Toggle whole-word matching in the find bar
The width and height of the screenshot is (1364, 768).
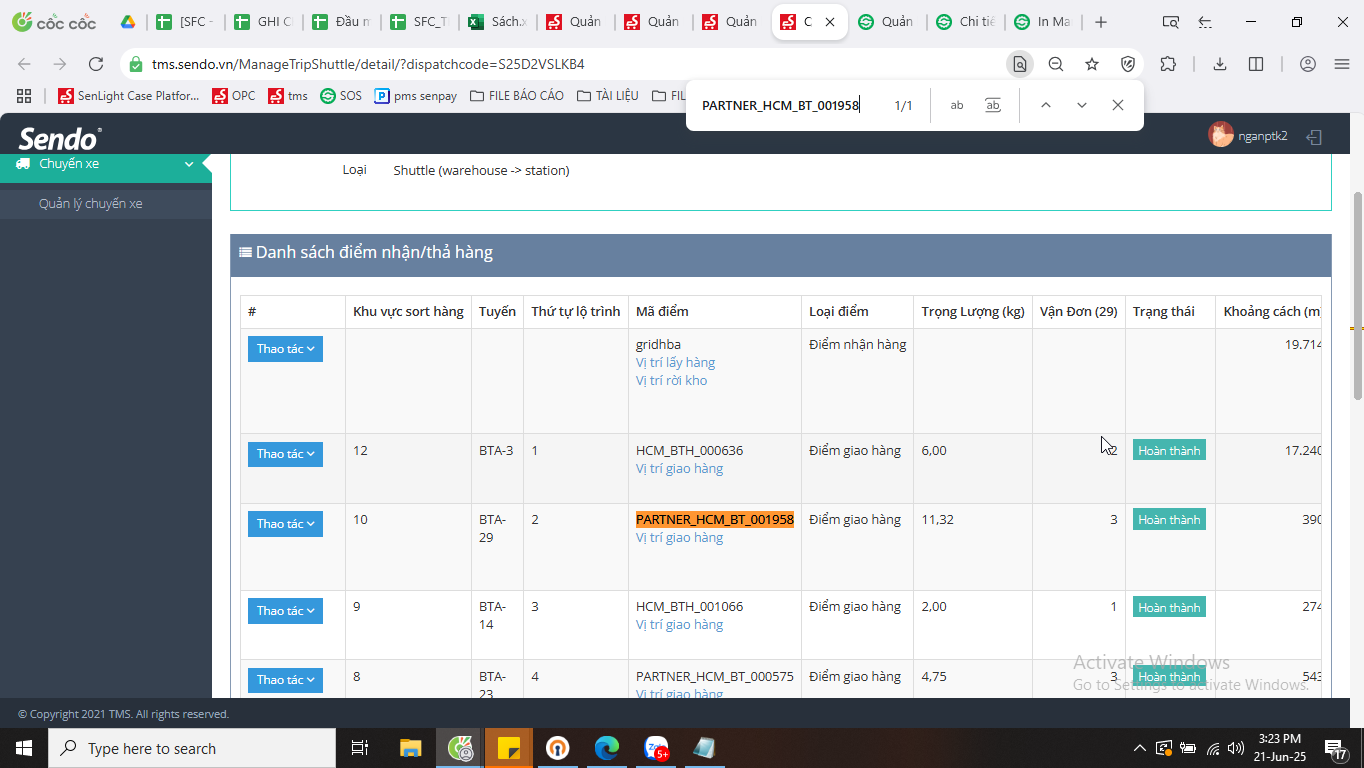(992, 105)
